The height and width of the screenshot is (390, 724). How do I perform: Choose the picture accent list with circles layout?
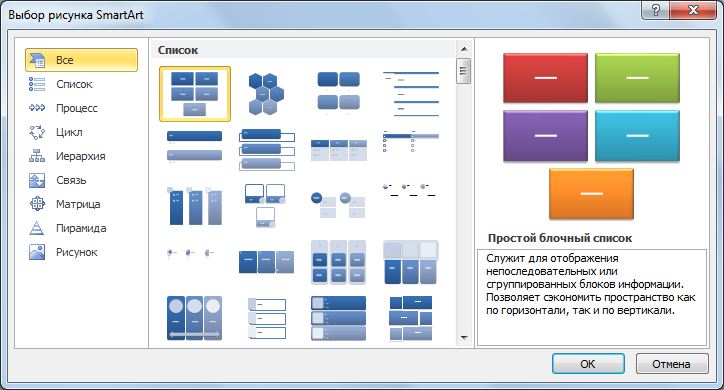(x=338, y=204)
